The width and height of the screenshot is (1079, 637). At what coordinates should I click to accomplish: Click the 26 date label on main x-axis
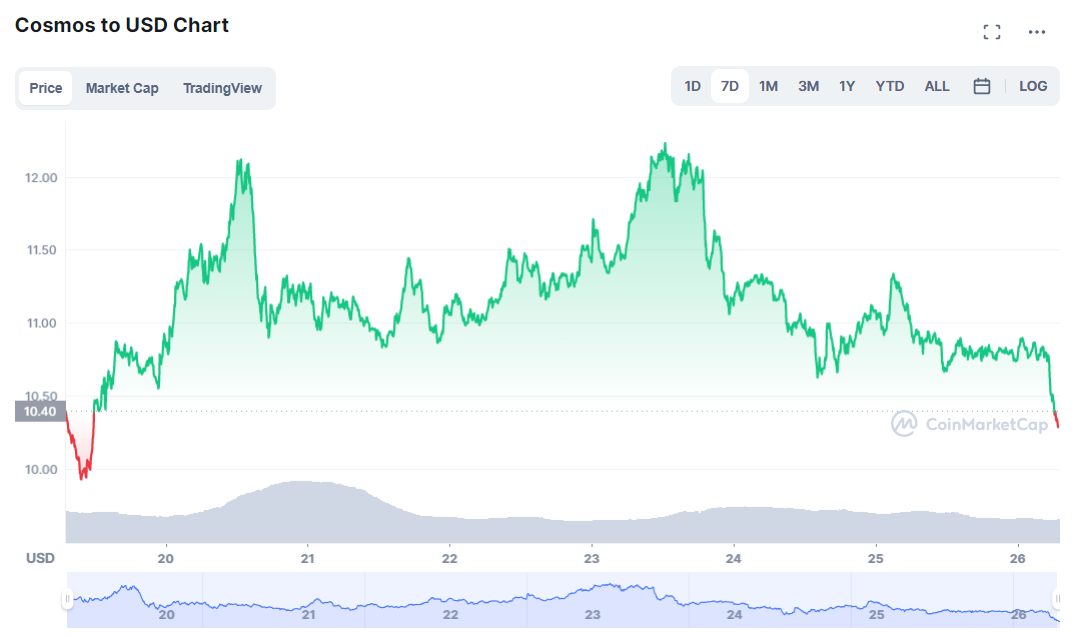tap(1018, 559)
